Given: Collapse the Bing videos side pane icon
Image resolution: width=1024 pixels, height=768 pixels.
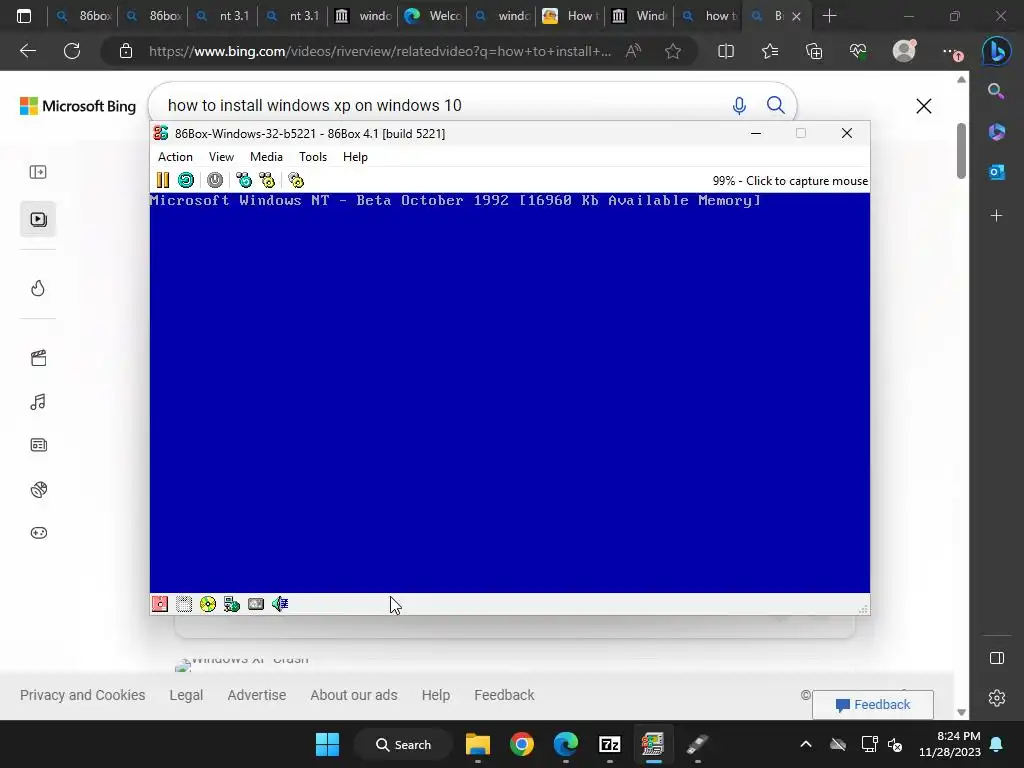Looking at the screenshot, I should click(x=38, y=172).
